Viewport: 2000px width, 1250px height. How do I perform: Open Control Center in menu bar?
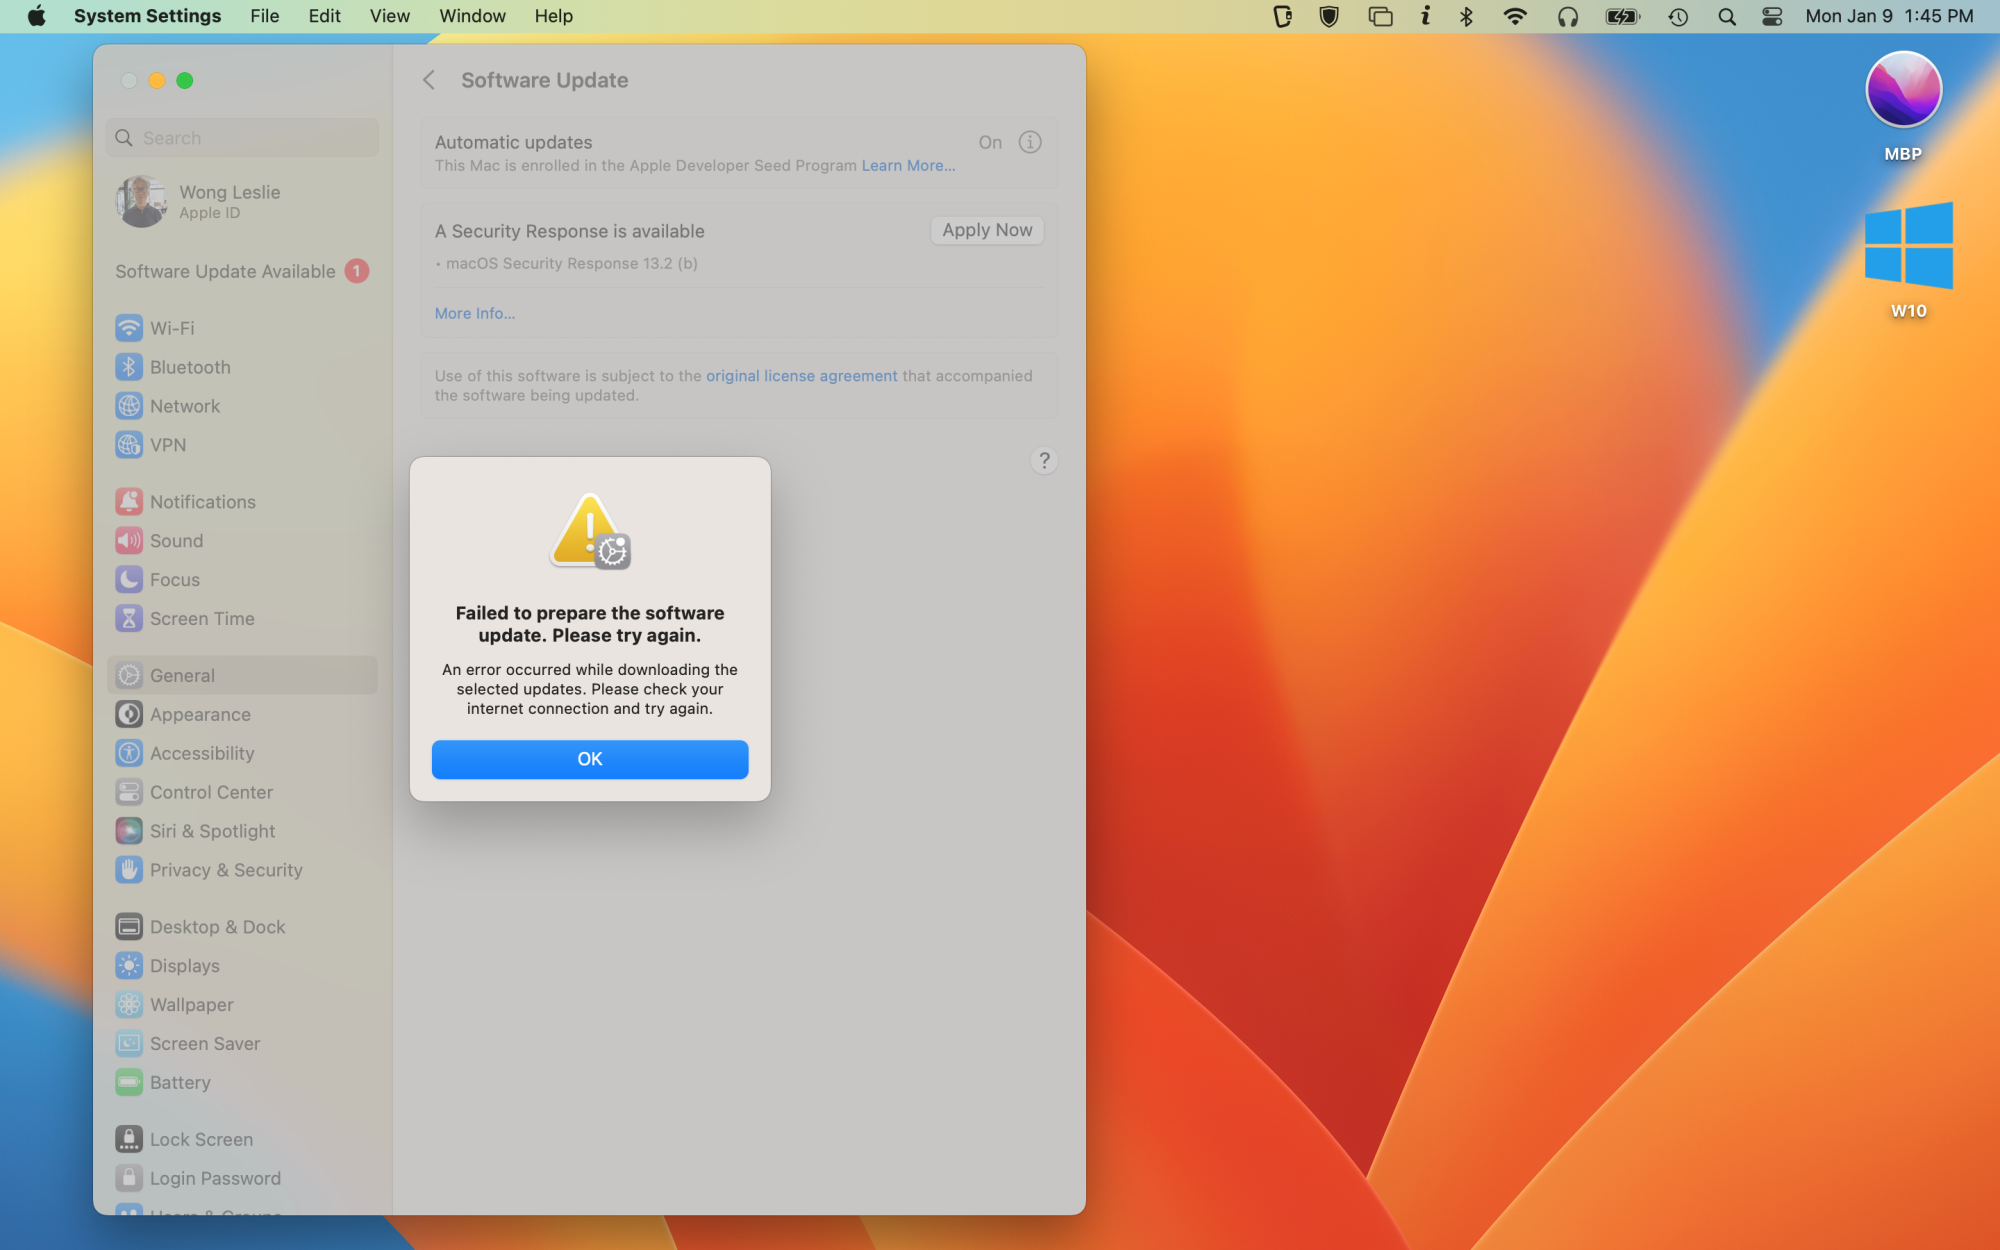pos(1772,16)
